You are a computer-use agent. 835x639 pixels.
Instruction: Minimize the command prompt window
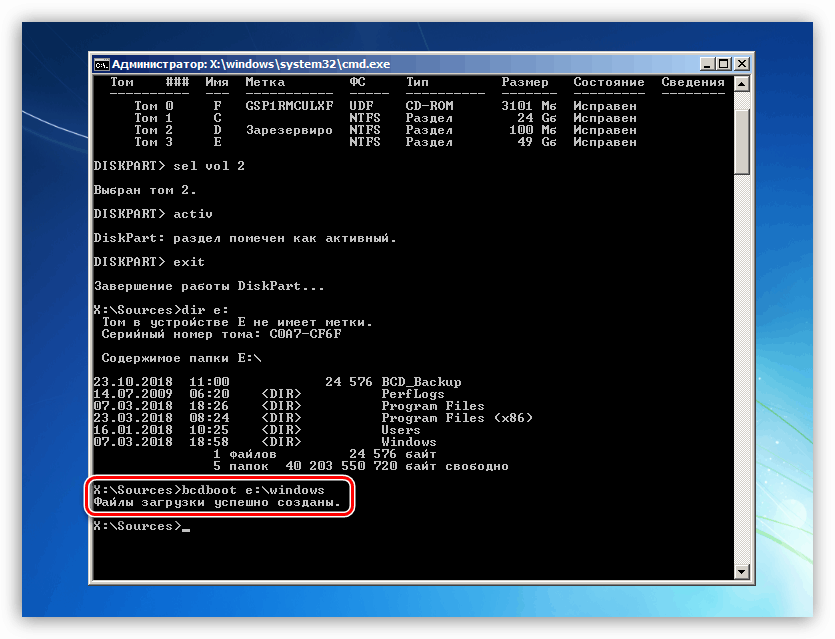pos(707,64)
